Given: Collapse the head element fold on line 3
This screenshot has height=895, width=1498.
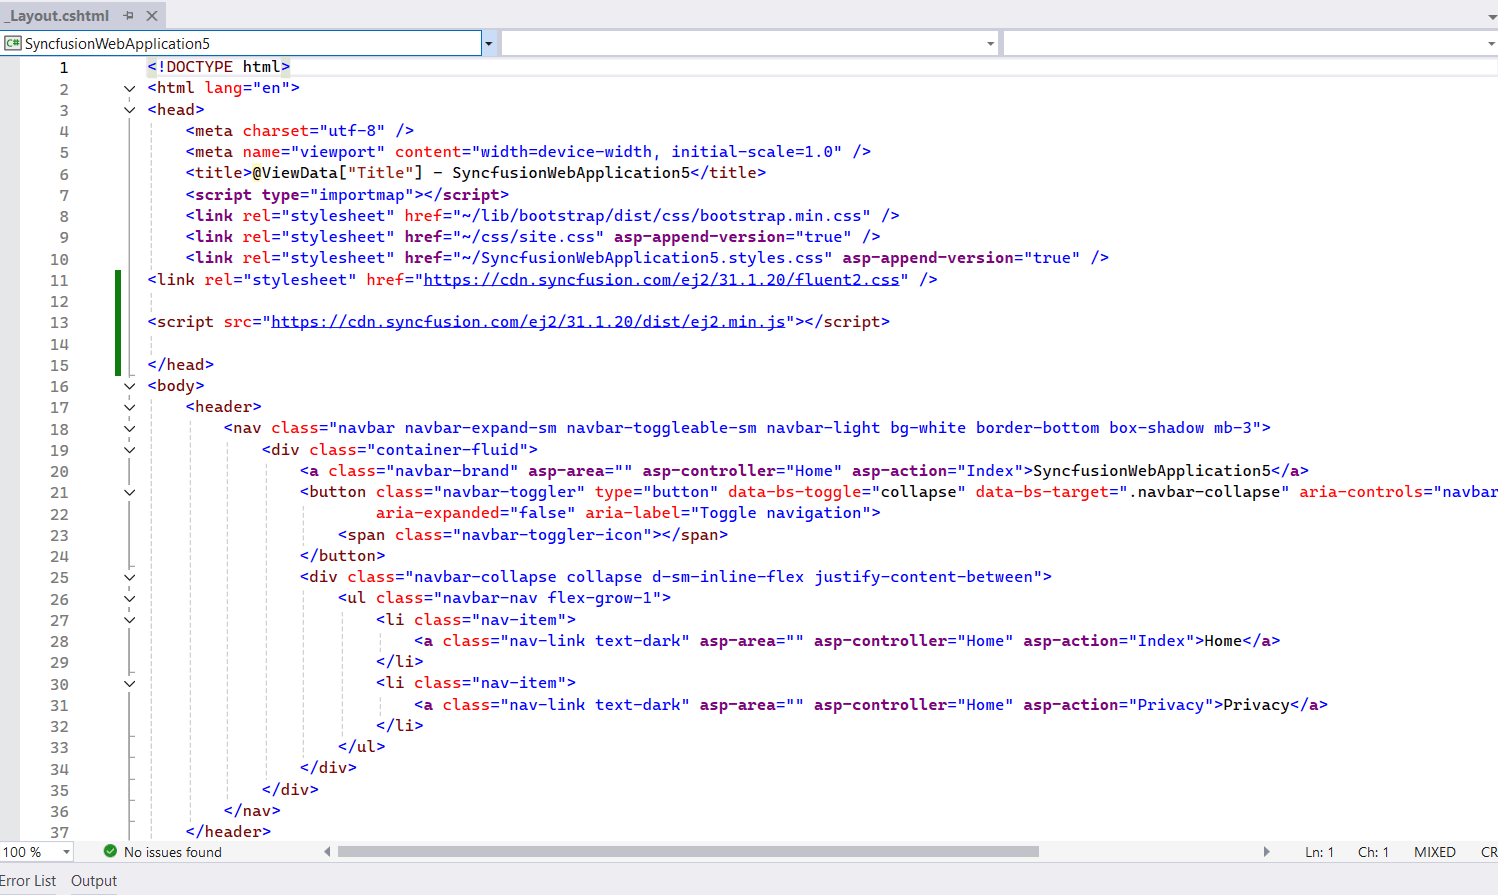Looking at the screenshot, I should pos(129,109).
